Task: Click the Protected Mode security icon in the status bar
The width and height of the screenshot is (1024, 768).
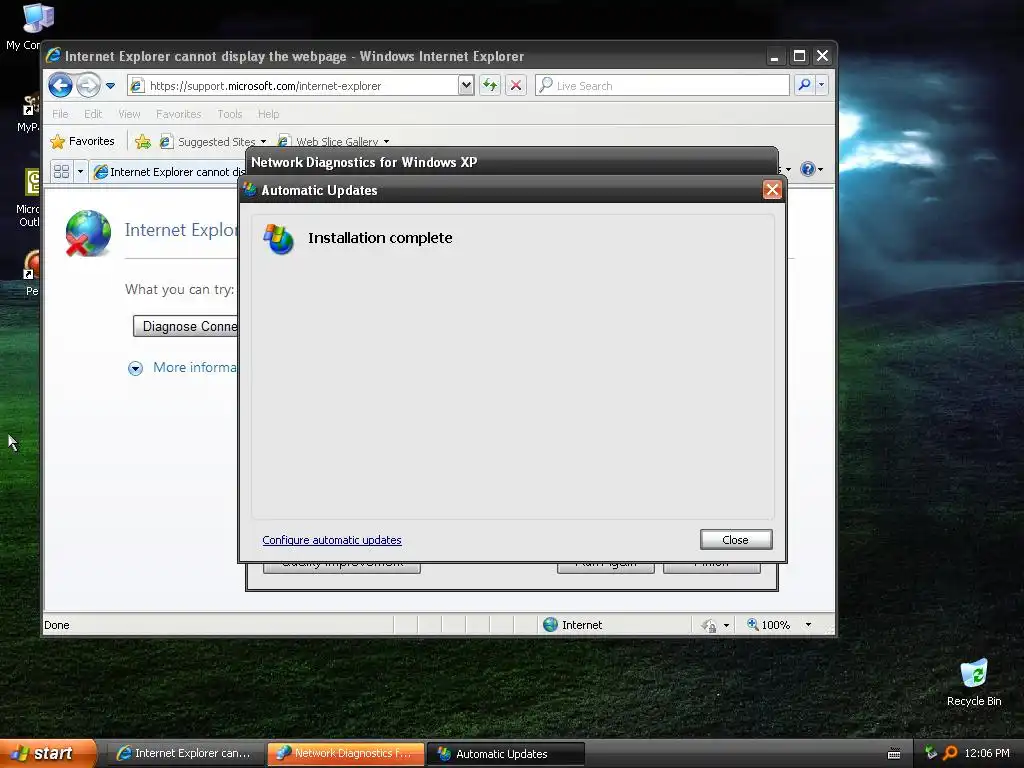Action: (709, 625)
